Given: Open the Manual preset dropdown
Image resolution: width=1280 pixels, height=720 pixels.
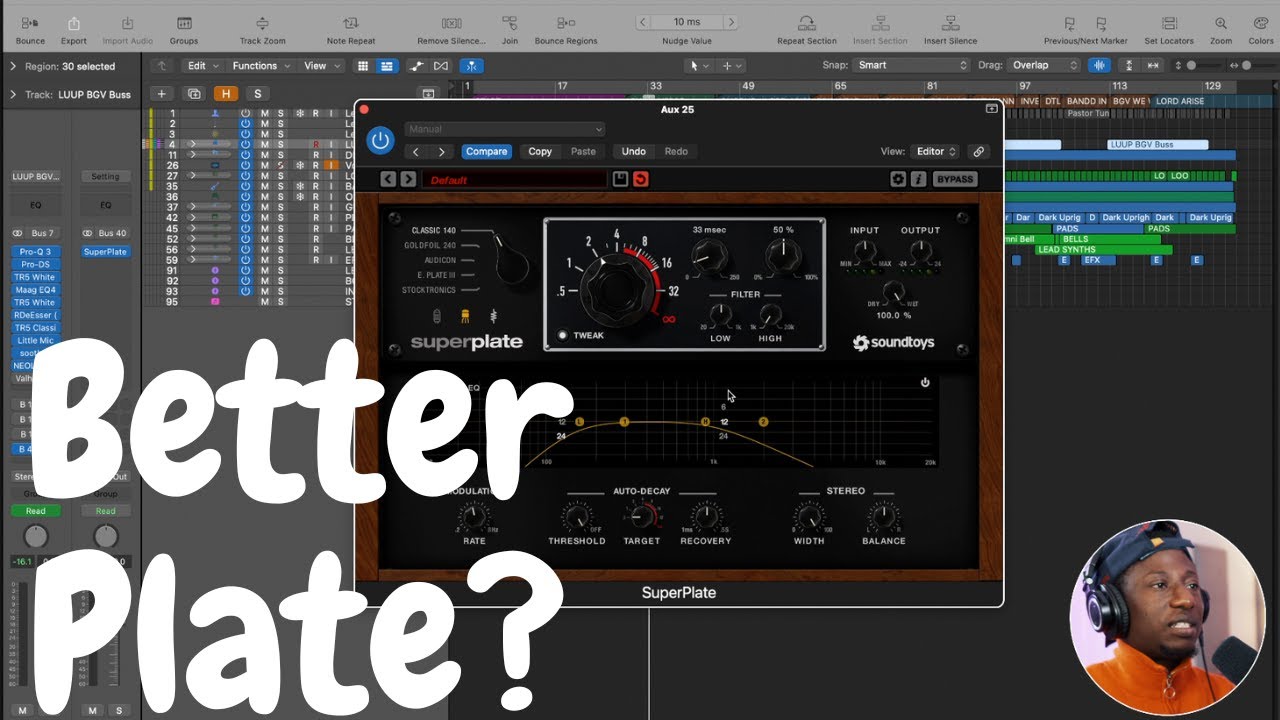Looking at the screenshot, I should pos(505,129).
